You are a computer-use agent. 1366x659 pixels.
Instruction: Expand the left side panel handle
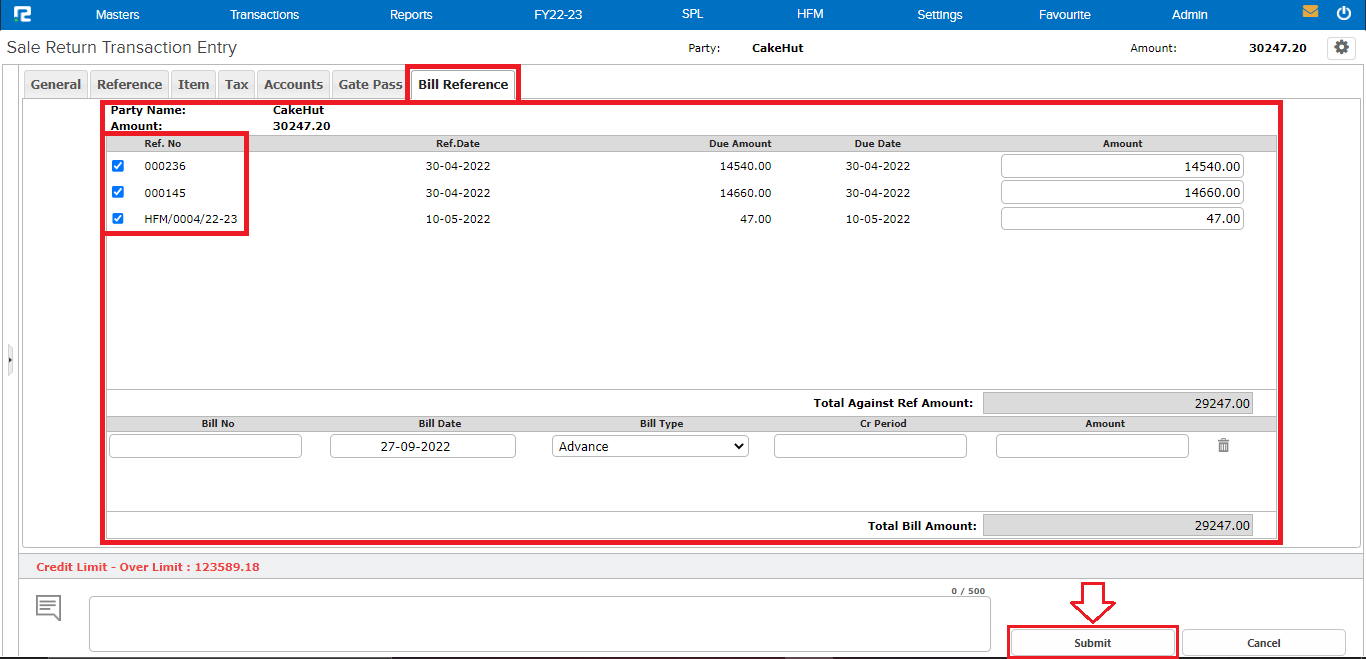pos(10,359)
